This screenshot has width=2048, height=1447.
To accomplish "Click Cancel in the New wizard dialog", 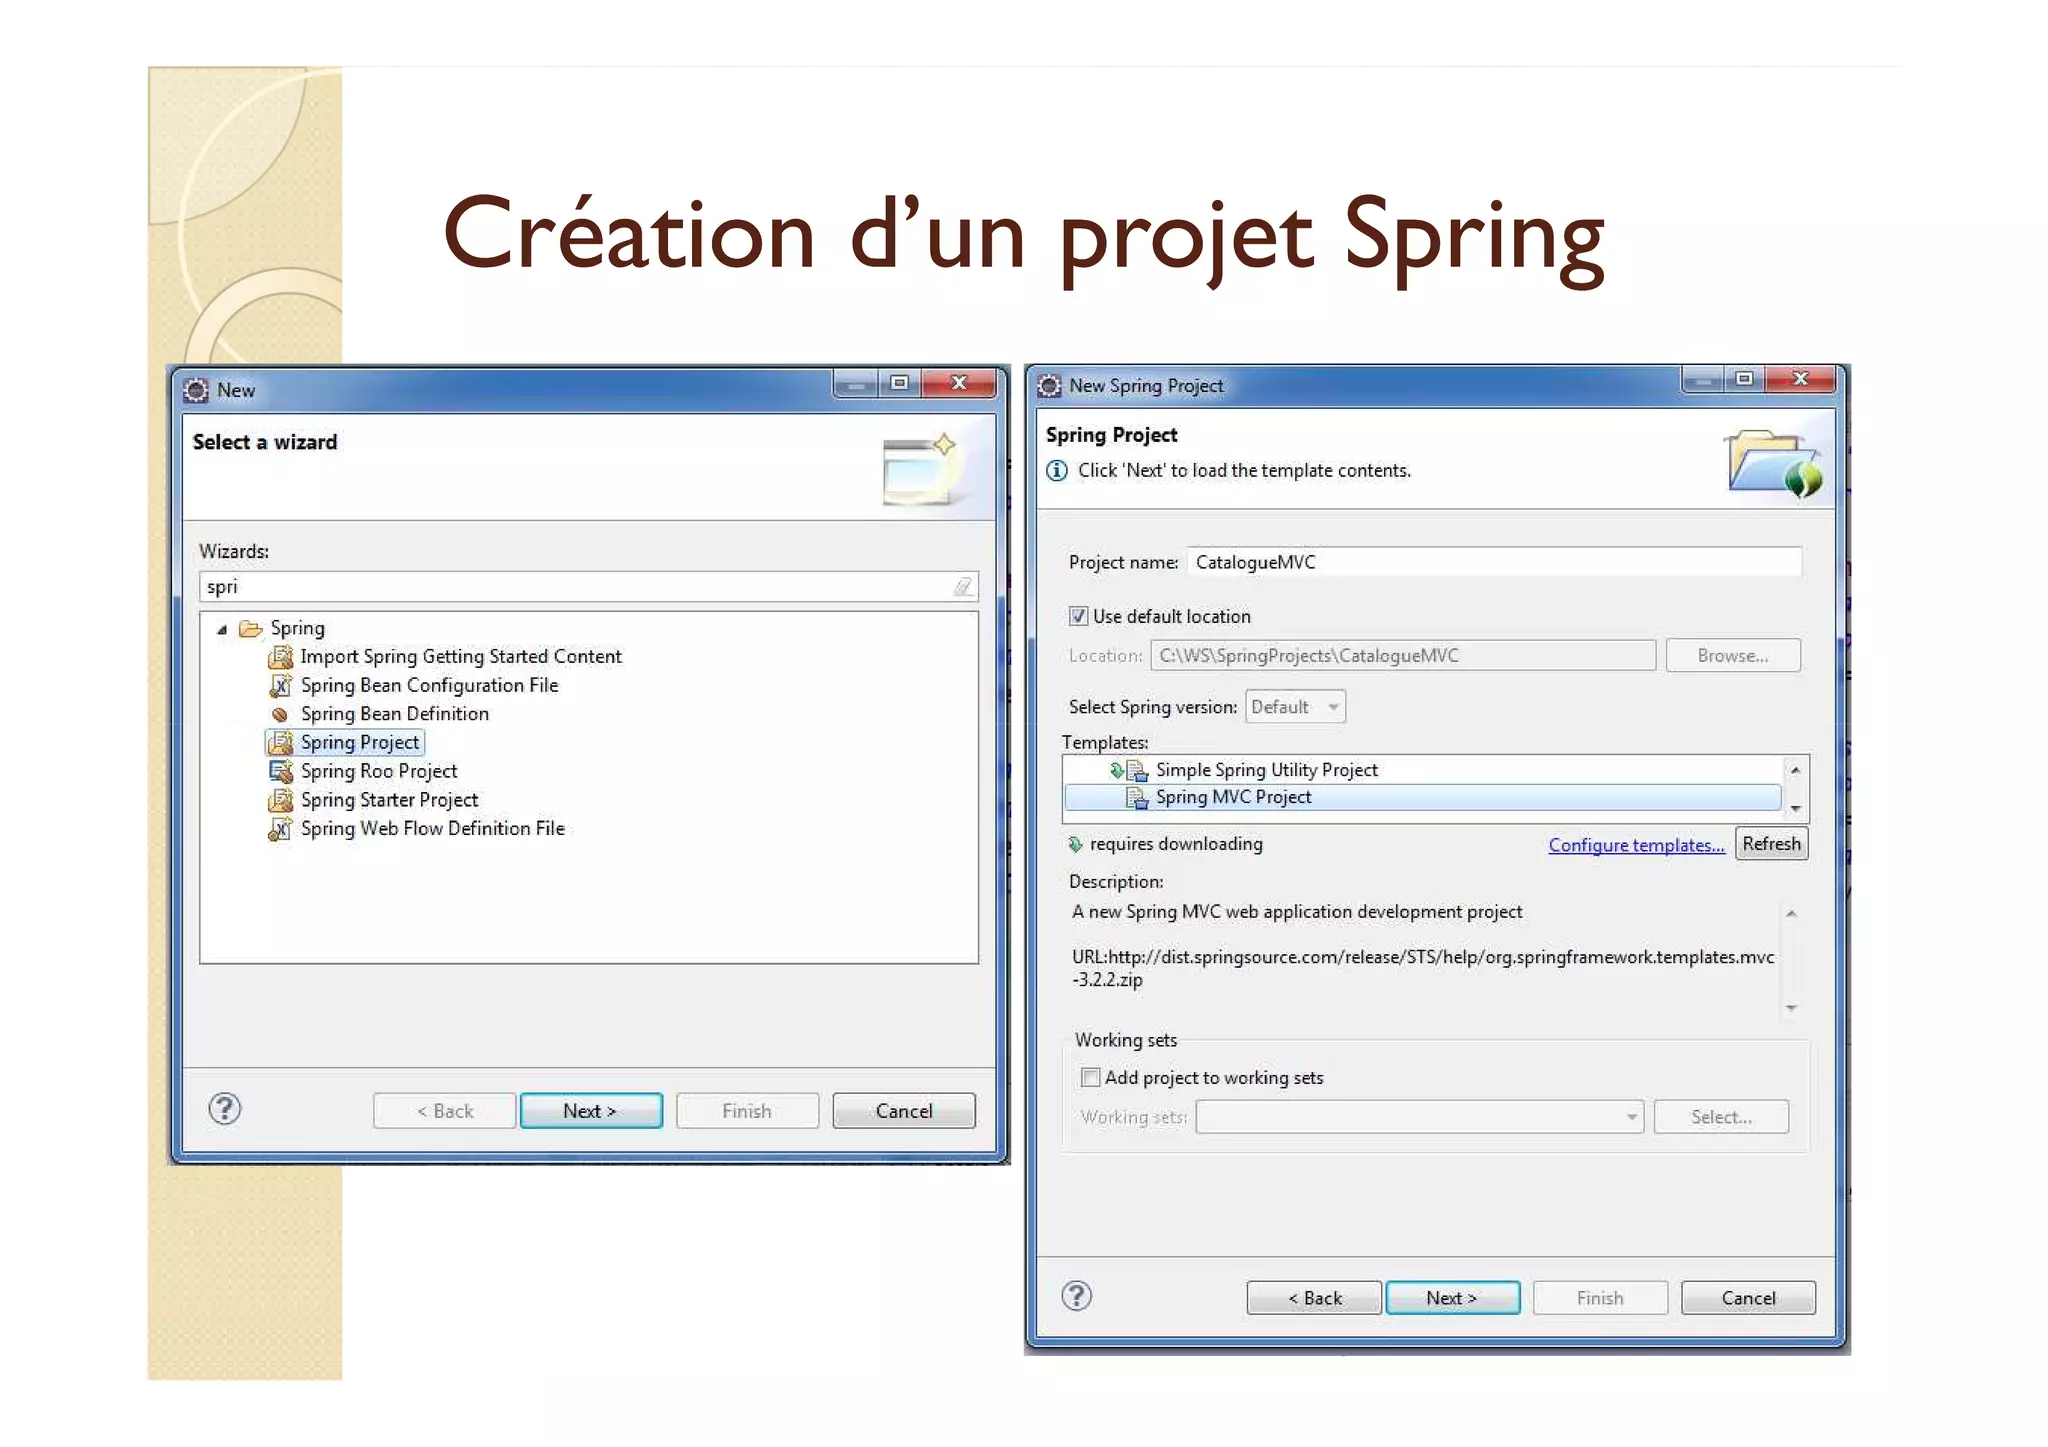I will (903, 1111).
